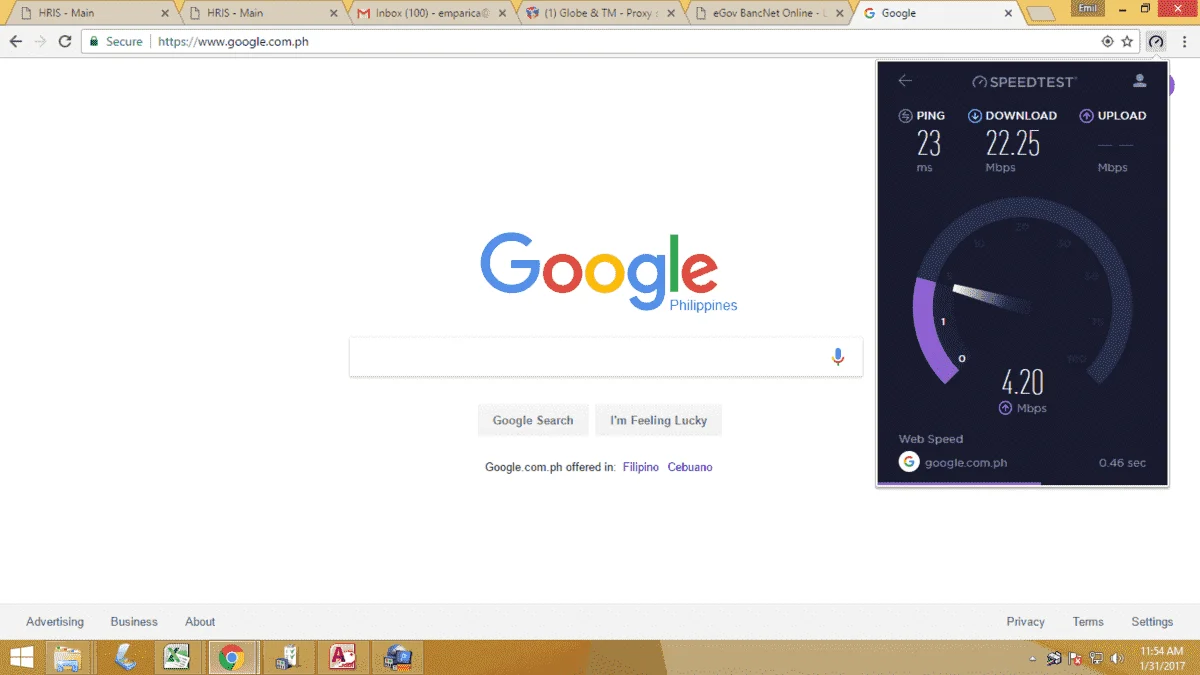Open File Explorer from the taskbar
Screen dimensions: 1200x675
(x=67, y=657)
